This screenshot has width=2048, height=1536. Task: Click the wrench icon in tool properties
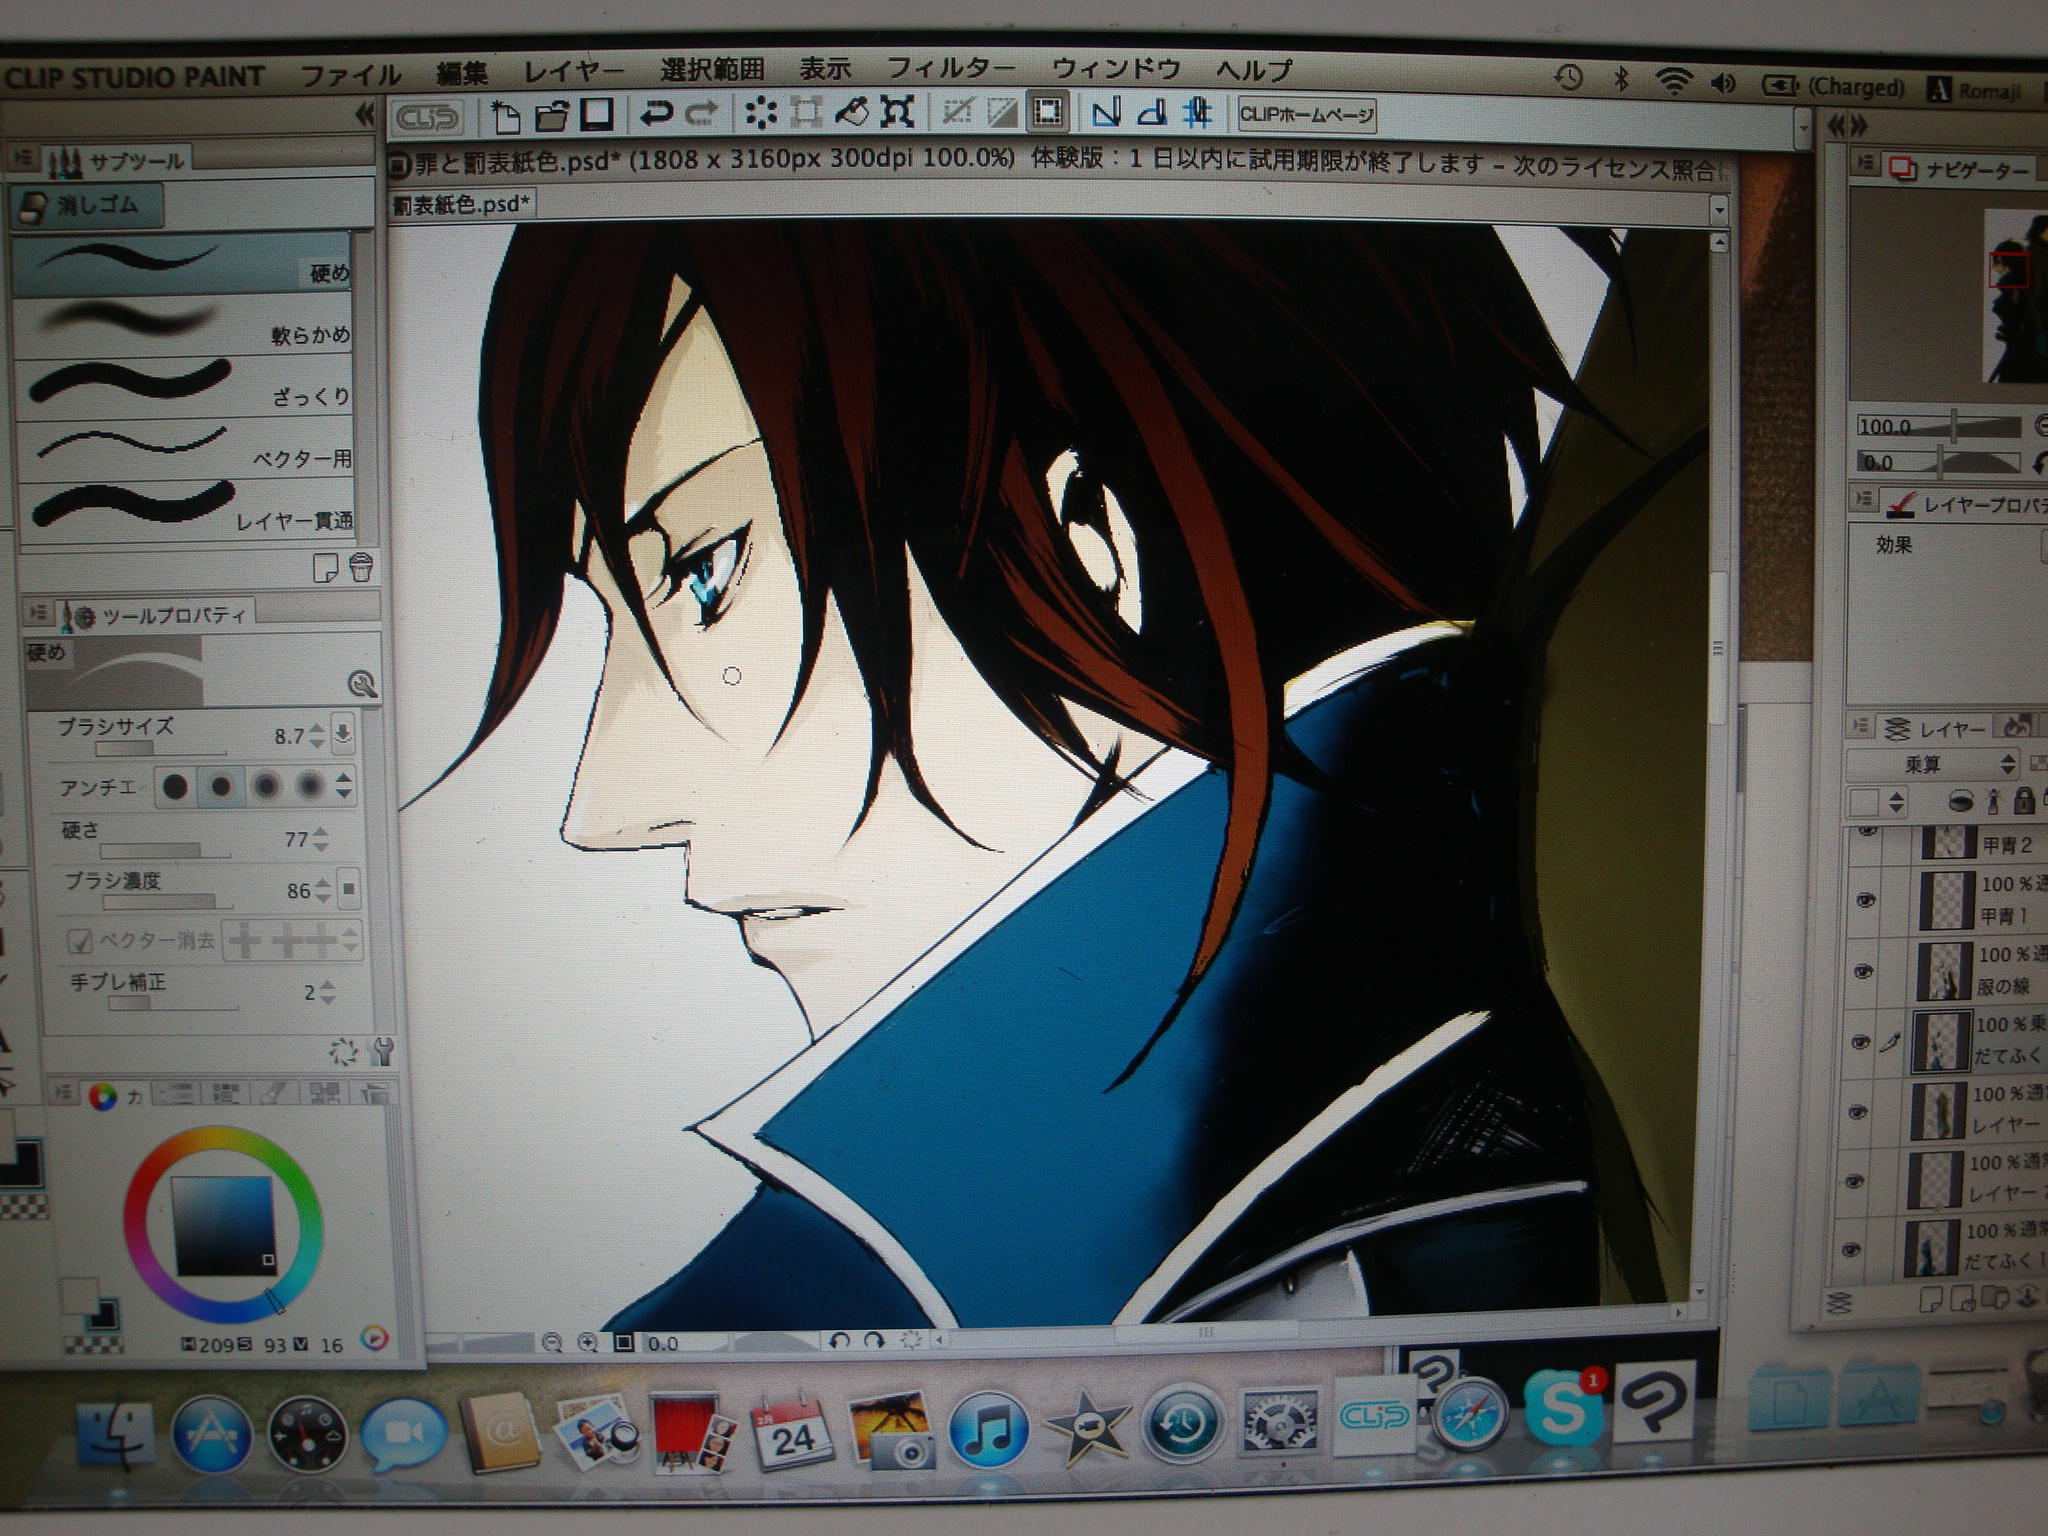point(381,1051)
